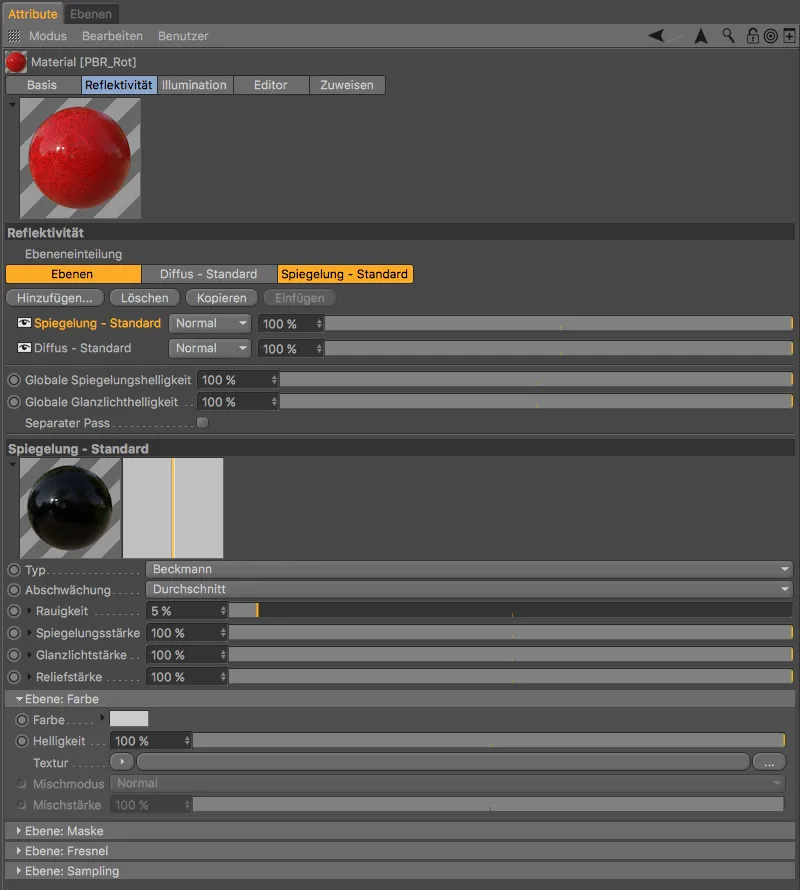This screenshot has height=890, width=800.
Task: Open the Textur arrow button
Action: click(x=120, y=761)
